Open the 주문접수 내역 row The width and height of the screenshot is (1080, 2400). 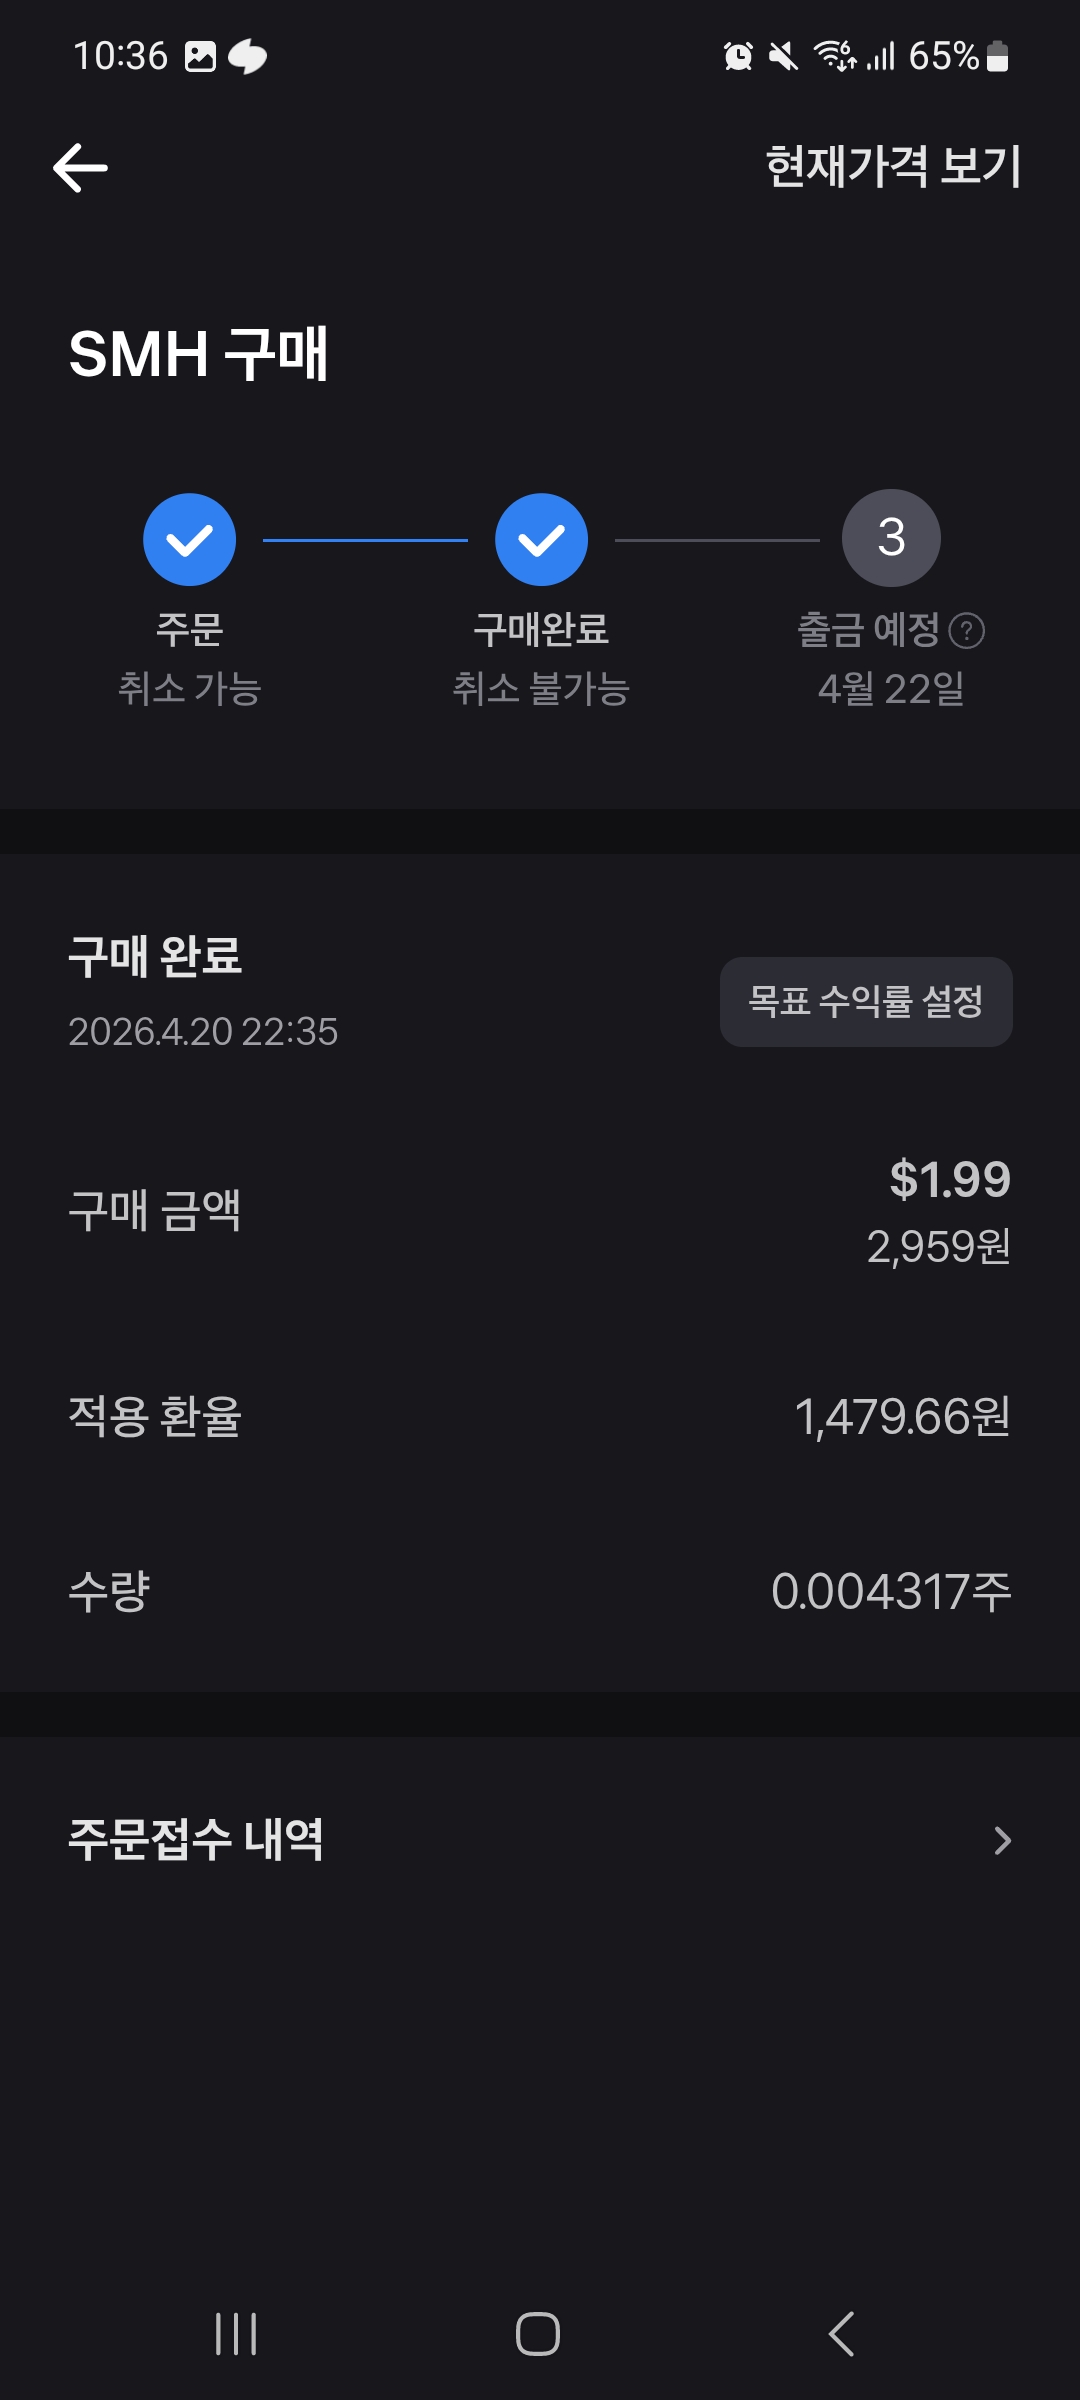(x=540, y=1840)
